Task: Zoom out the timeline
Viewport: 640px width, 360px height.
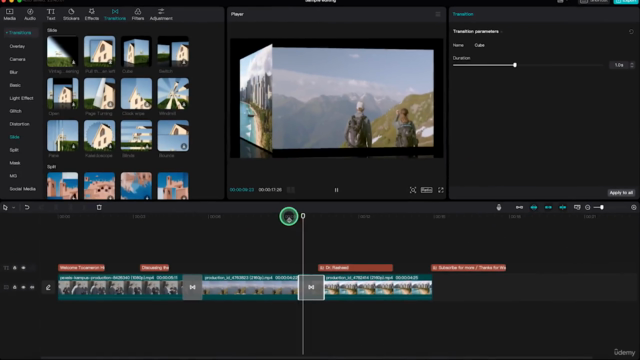Action: click(x=588, y=207)
